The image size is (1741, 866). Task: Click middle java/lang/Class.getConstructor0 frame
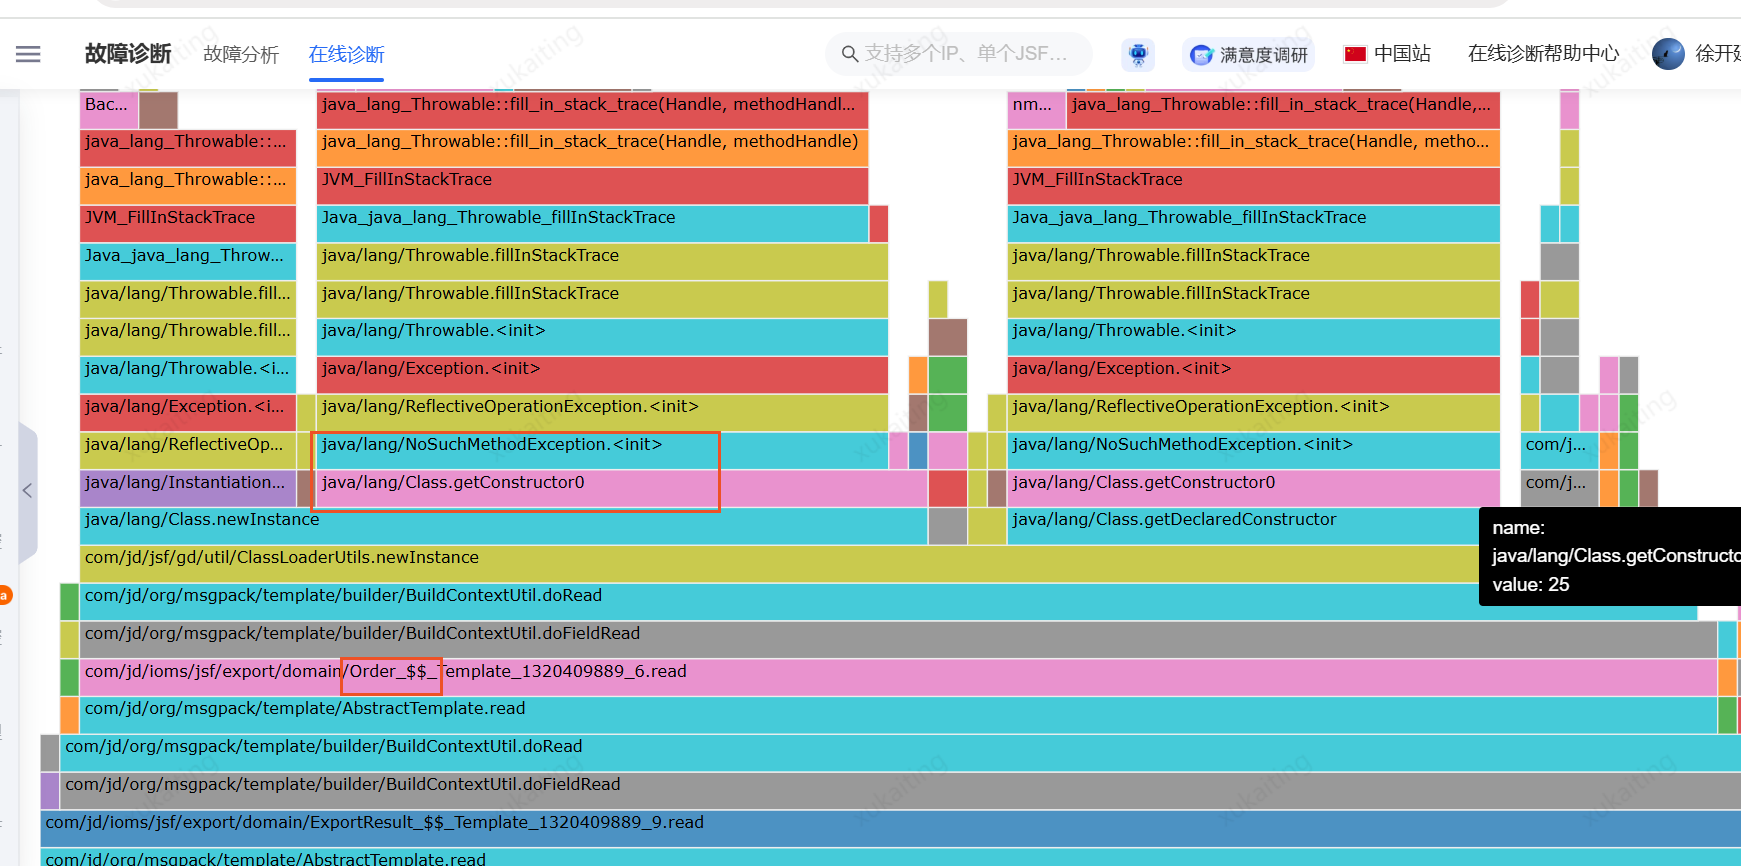tap(622, 488)
